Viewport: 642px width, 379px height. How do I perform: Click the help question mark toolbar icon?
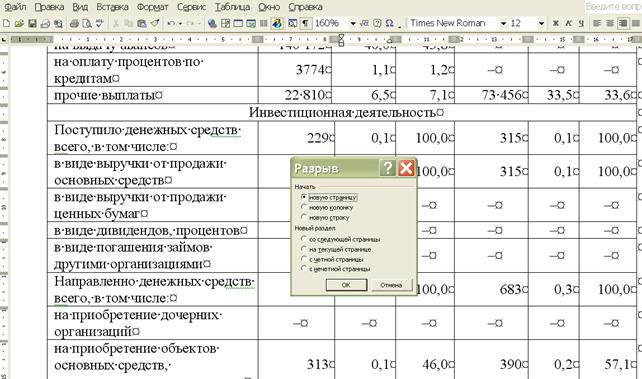pos(377,24)
